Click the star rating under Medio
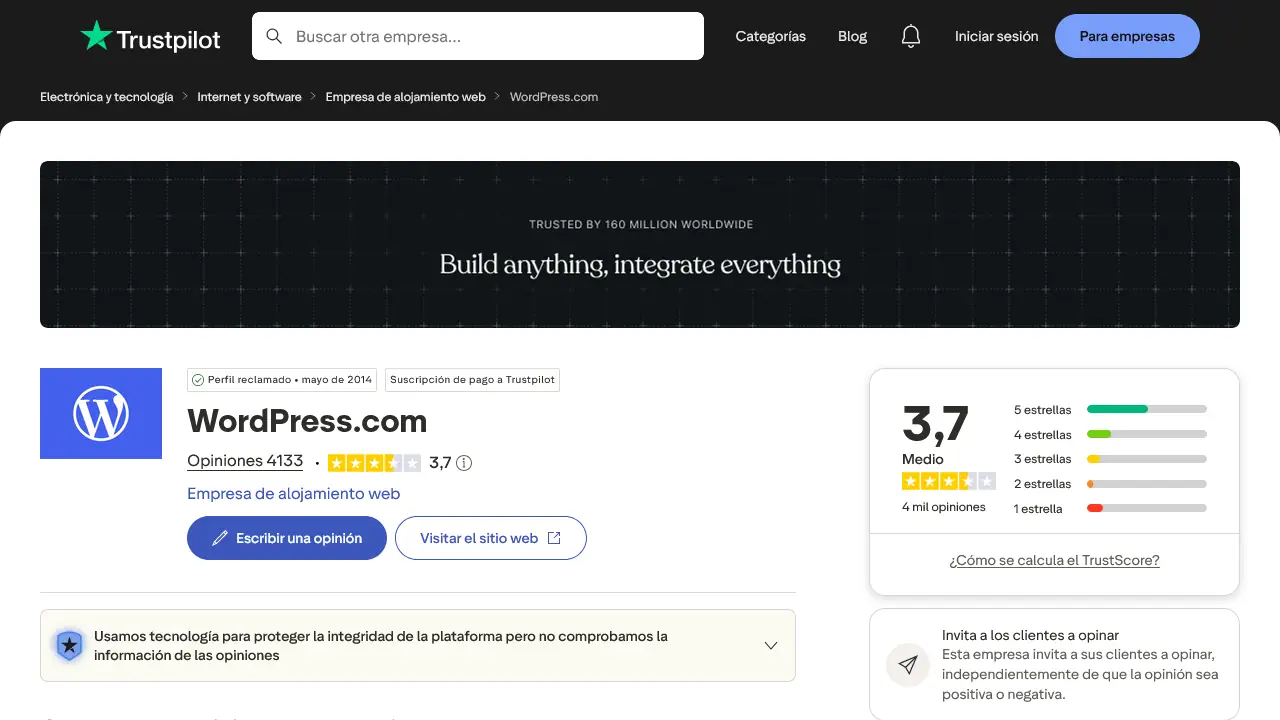Image resolution: width=1280 pixels, height=720 pixels. [x=949, y=481]
